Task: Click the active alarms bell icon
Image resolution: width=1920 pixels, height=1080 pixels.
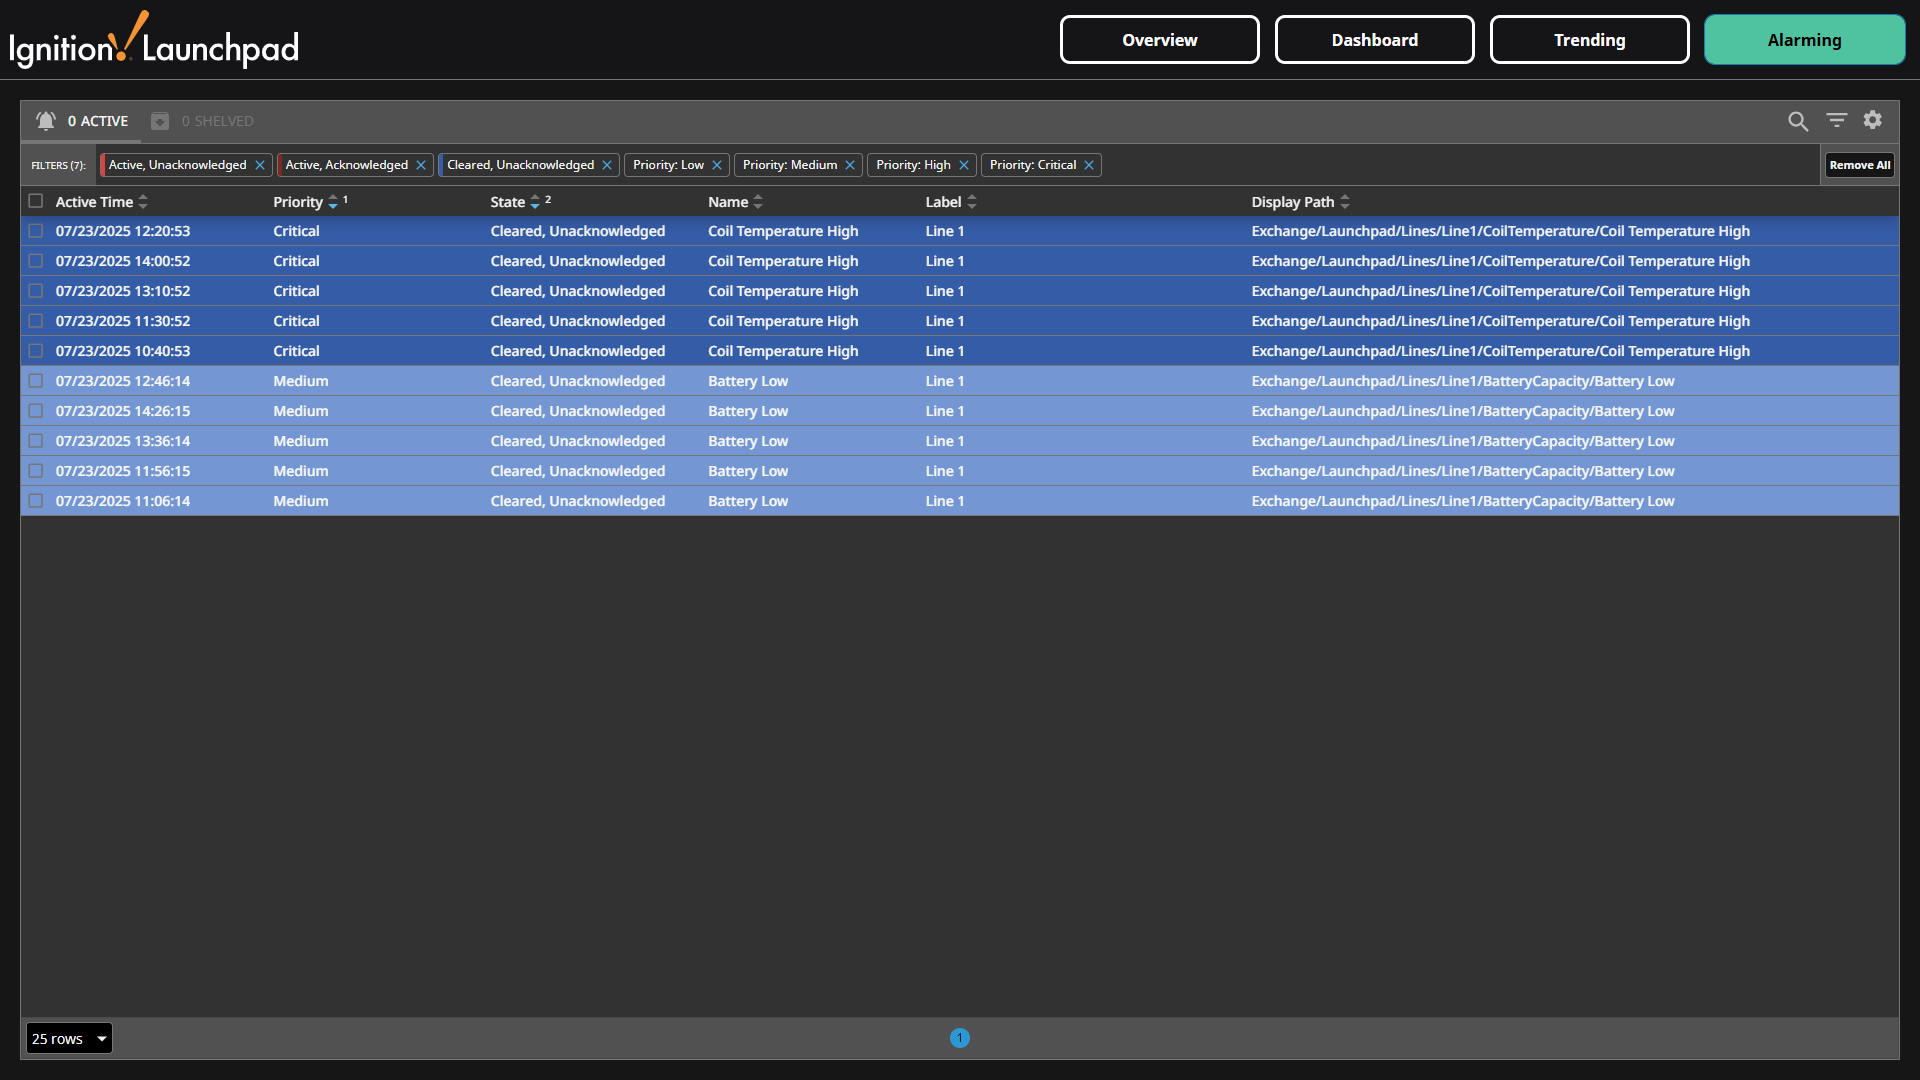Action: [x=46, y=121]
